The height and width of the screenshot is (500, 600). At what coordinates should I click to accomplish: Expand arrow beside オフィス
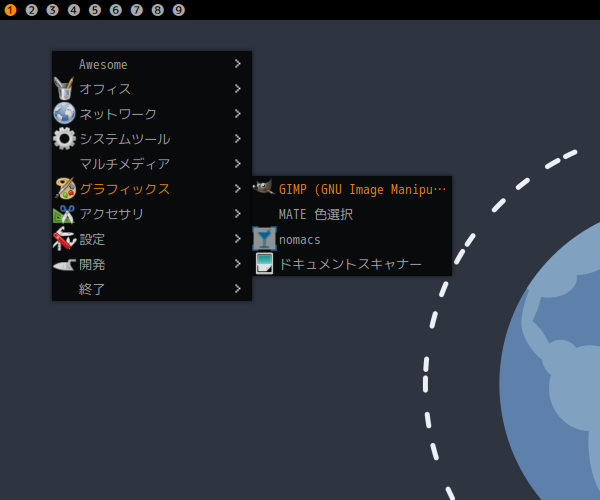point(238,89)
